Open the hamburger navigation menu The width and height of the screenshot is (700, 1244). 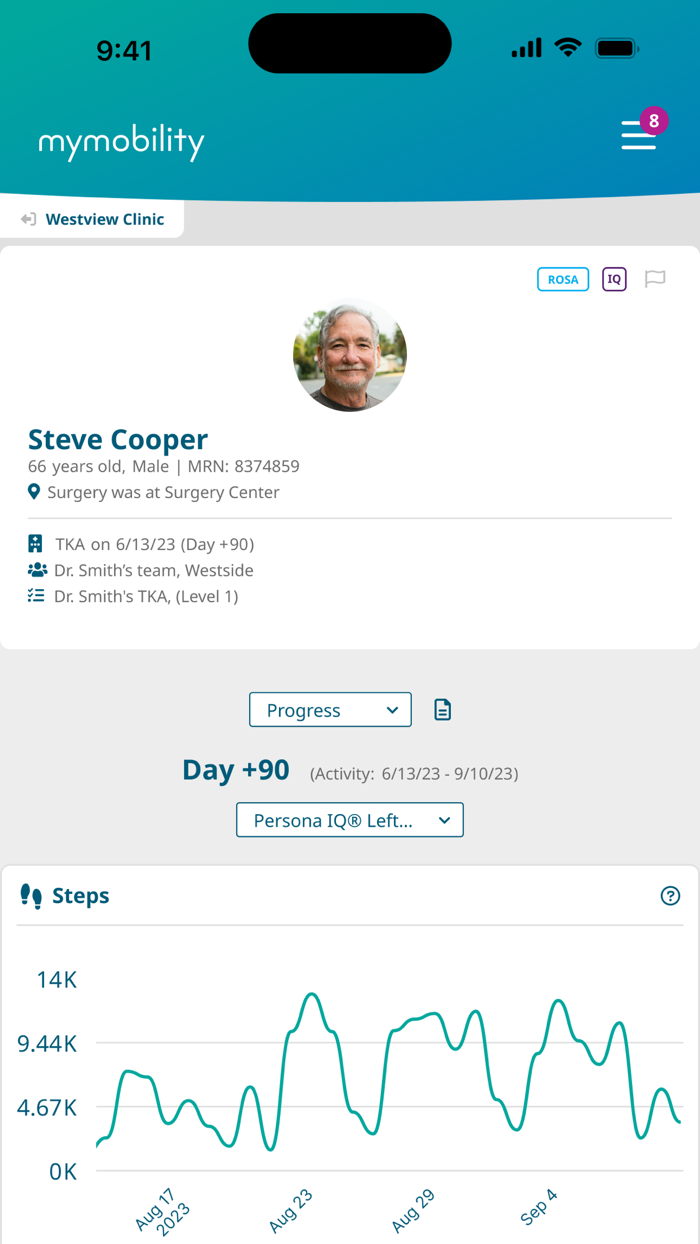(639, 135)
